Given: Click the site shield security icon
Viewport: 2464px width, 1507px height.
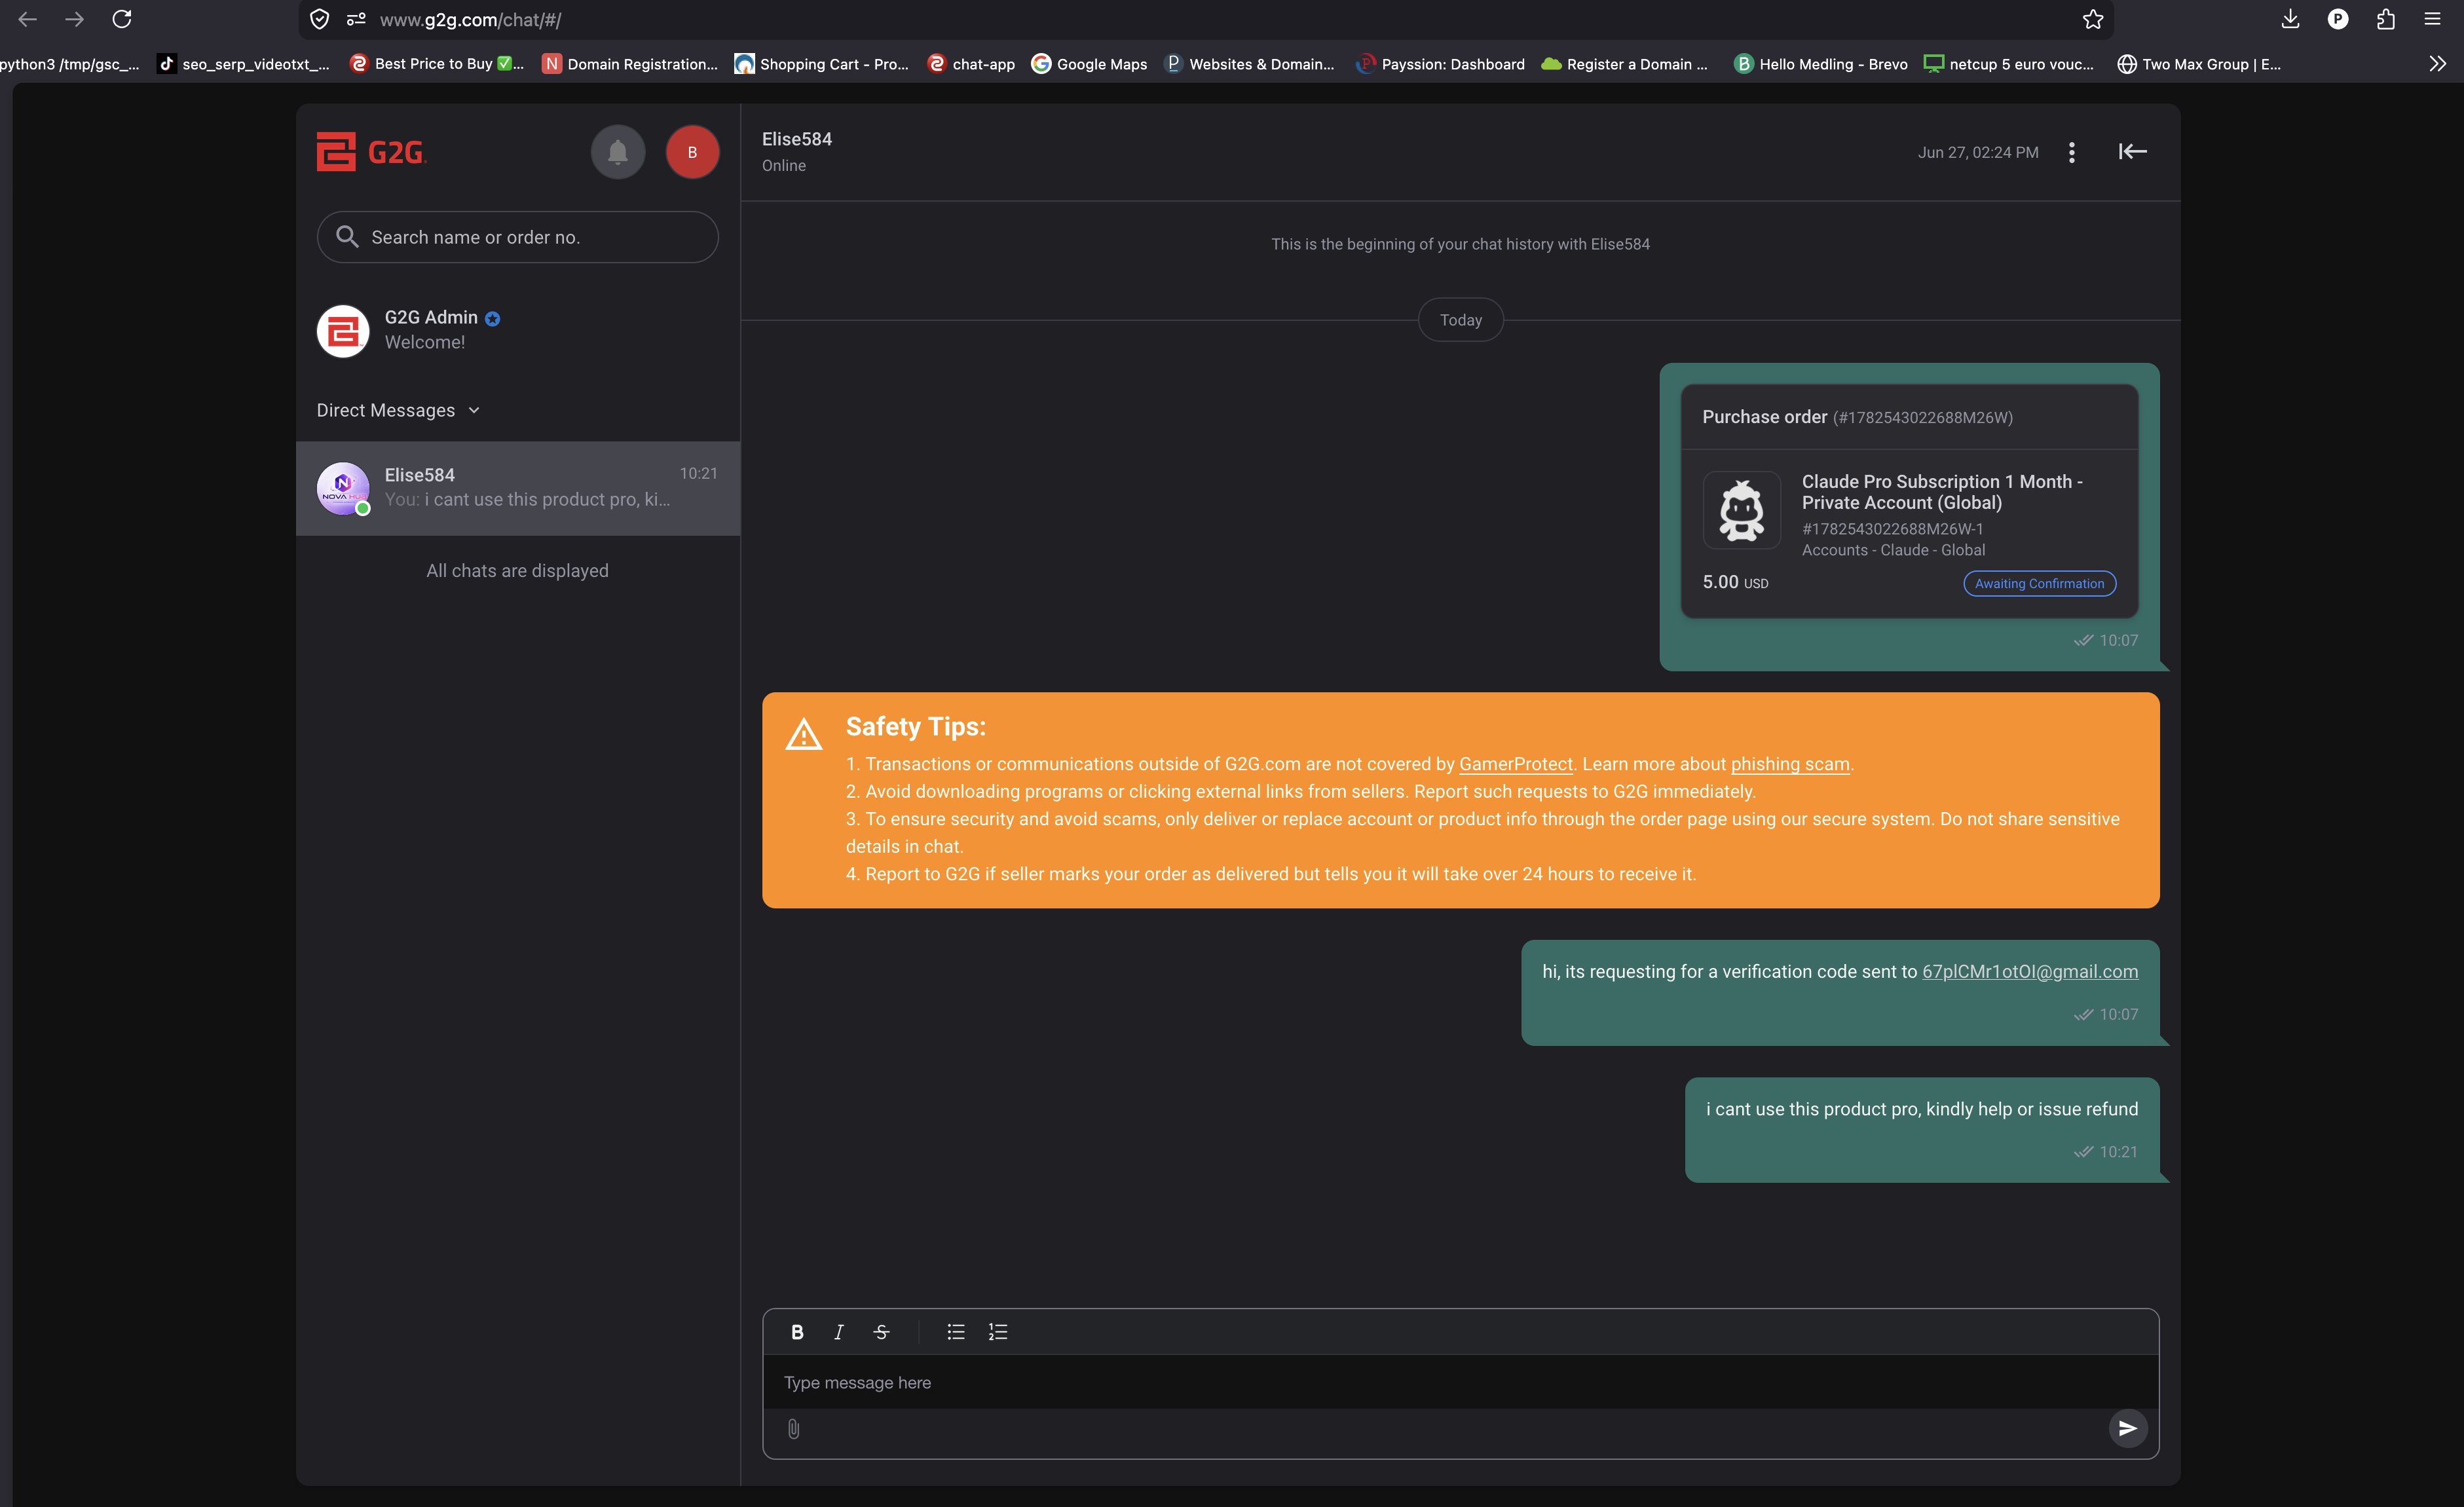Looking at the screenshot, I should pos(319,19).
